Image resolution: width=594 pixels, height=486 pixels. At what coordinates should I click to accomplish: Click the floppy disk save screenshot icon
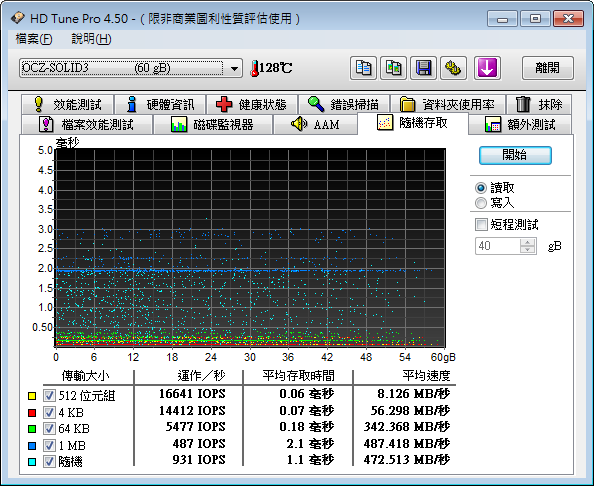[x=423, y=68]
